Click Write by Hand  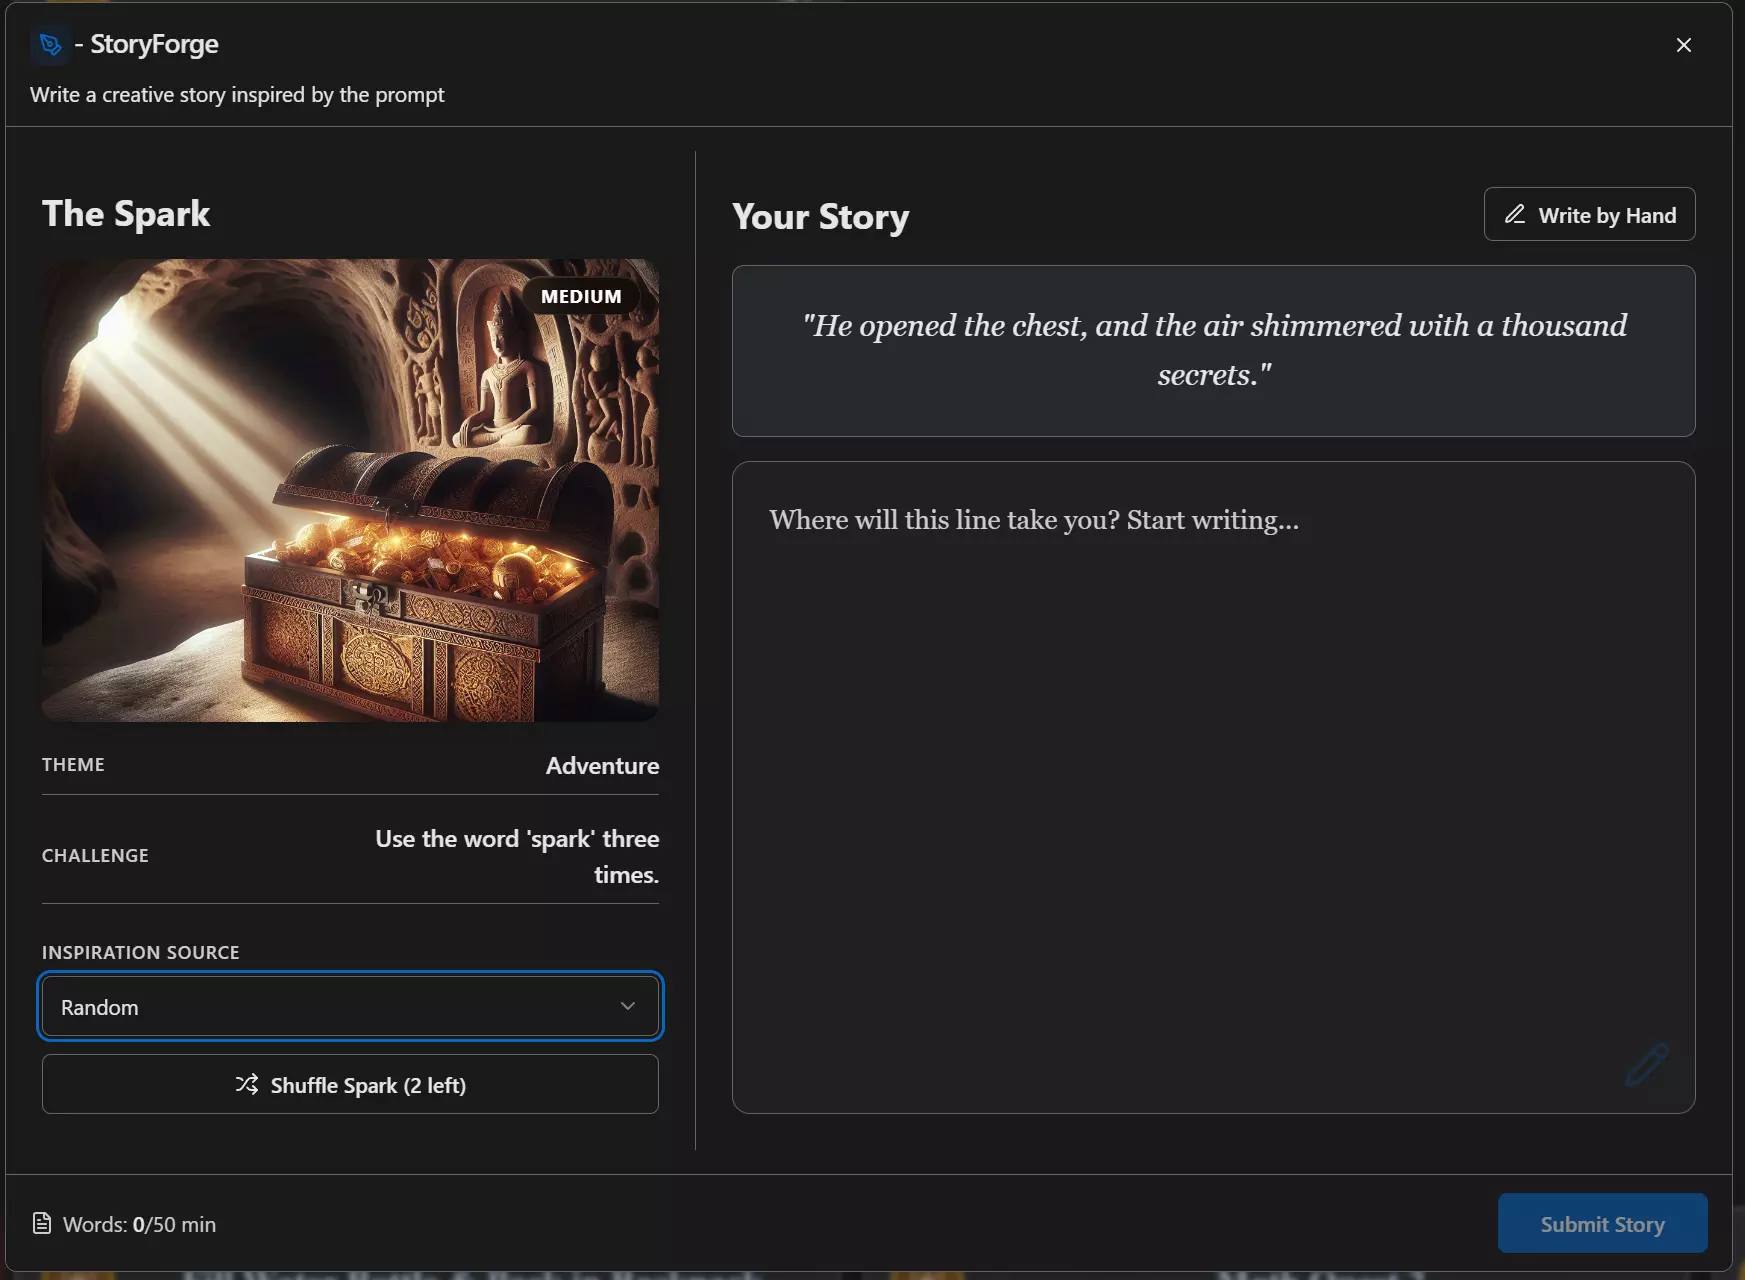click(x=1589, y=214)
